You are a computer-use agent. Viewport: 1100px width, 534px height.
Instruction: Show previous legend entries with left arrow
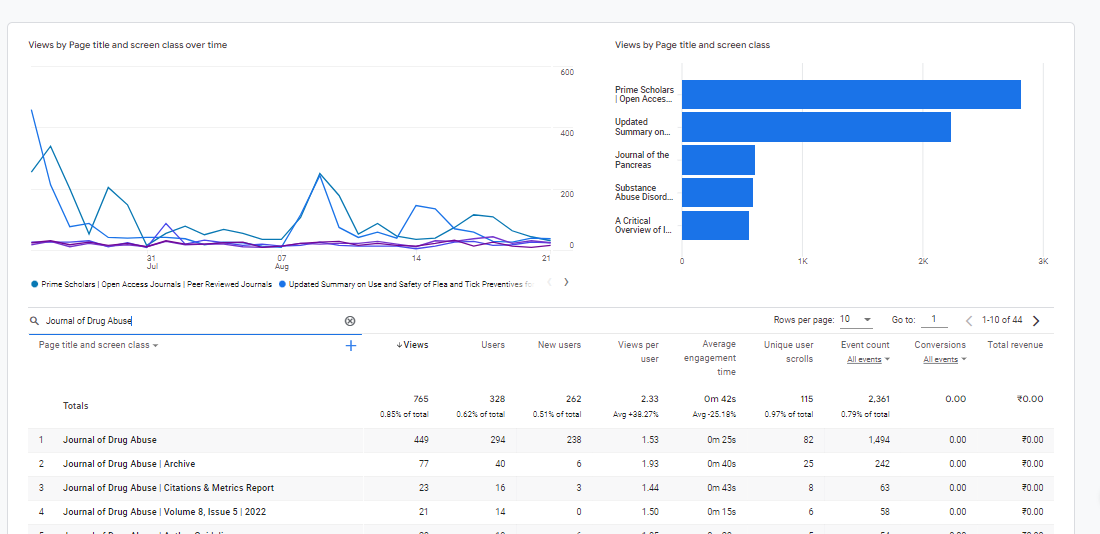pos(549,282)
